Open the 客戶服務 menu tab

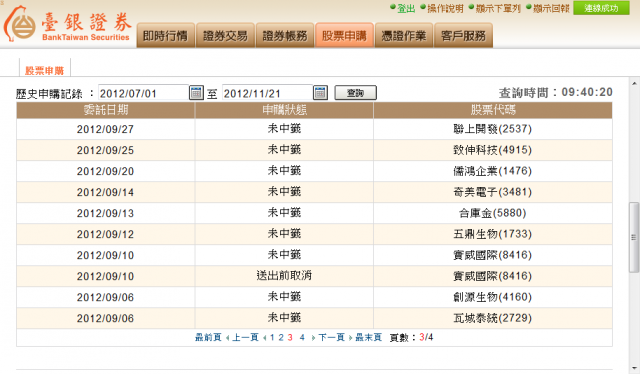point(463,36)
